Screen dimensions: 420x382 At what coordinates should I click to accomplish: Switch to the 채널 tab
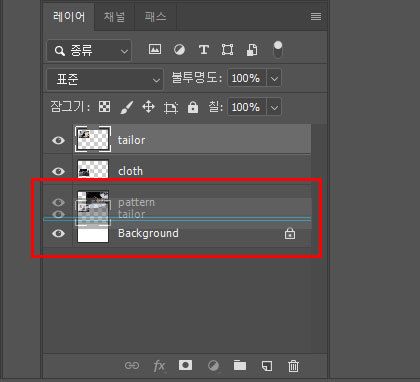114,16
